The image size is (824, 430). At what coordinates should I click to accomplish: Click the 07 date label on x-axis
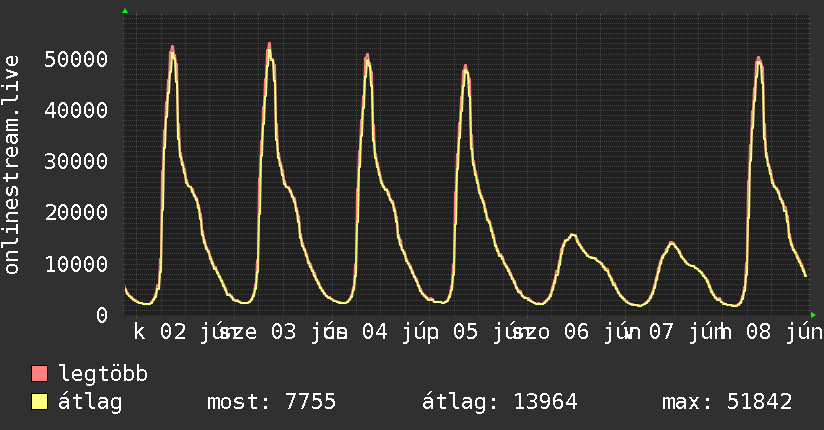tap(661, 332)
